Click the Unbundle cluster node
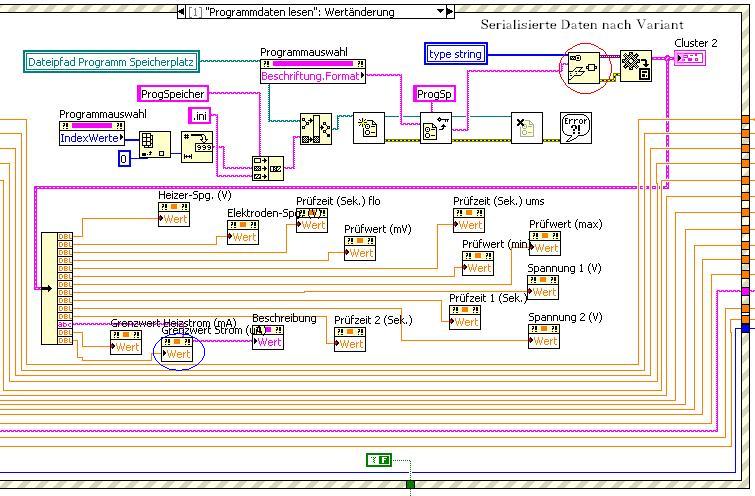755x496 pixels. [56, 288]
